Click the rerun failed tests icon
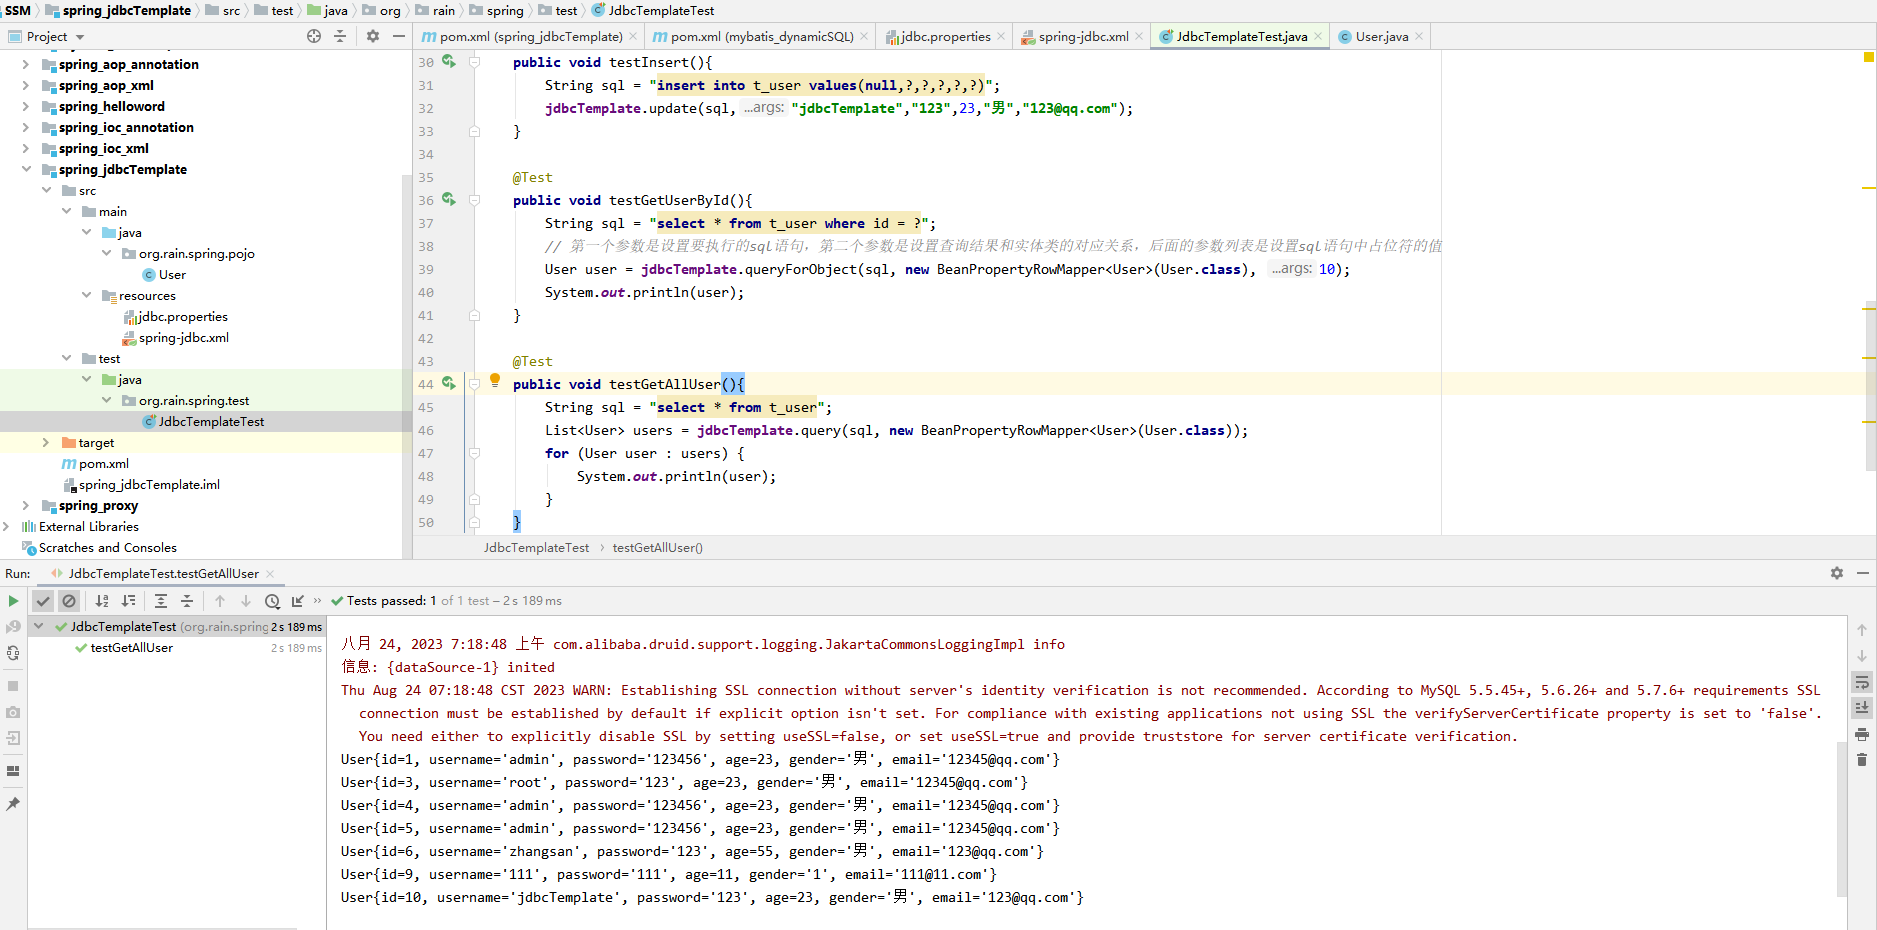Viewport: 1877px width, 930px height. (x=13, y=627)
